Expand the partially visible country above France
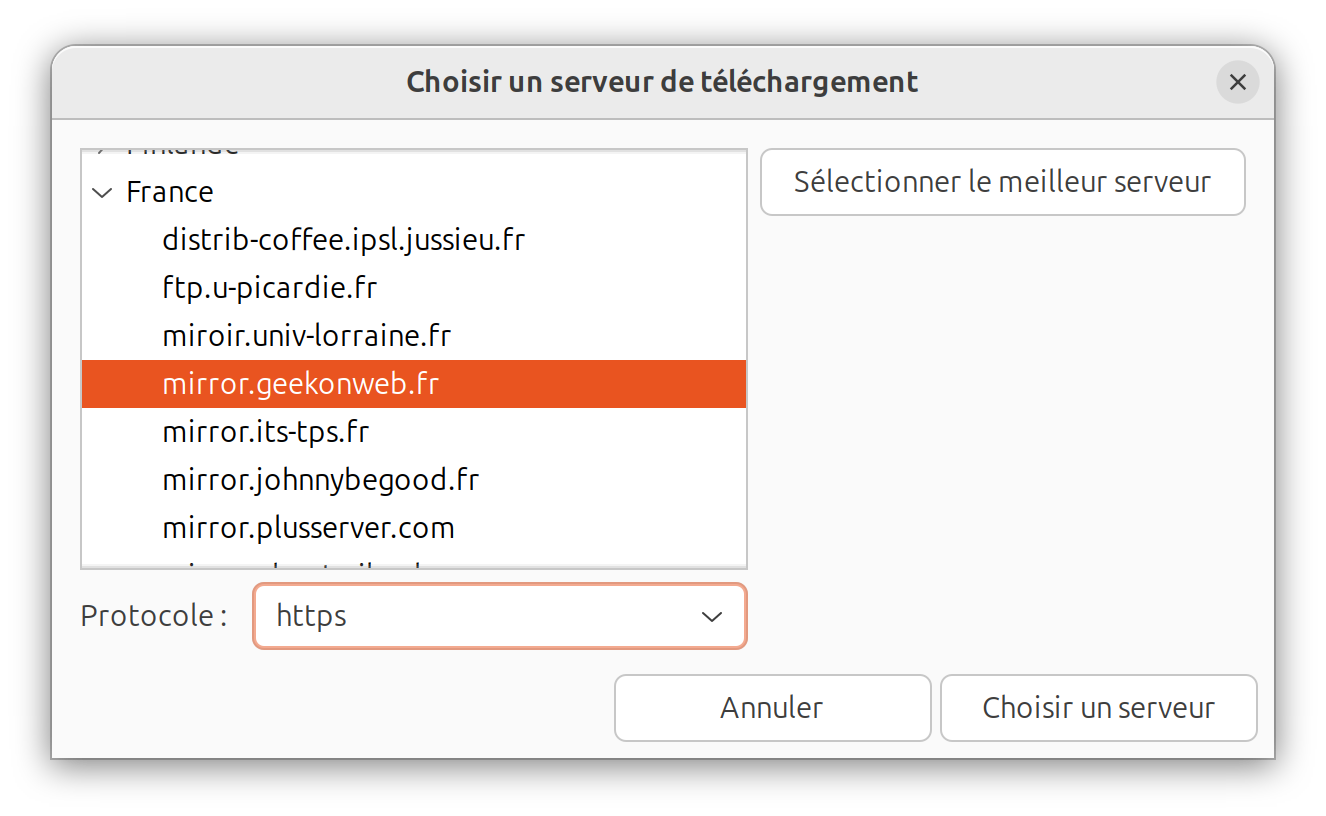The image size is (1326, 816). click(102, 153)
